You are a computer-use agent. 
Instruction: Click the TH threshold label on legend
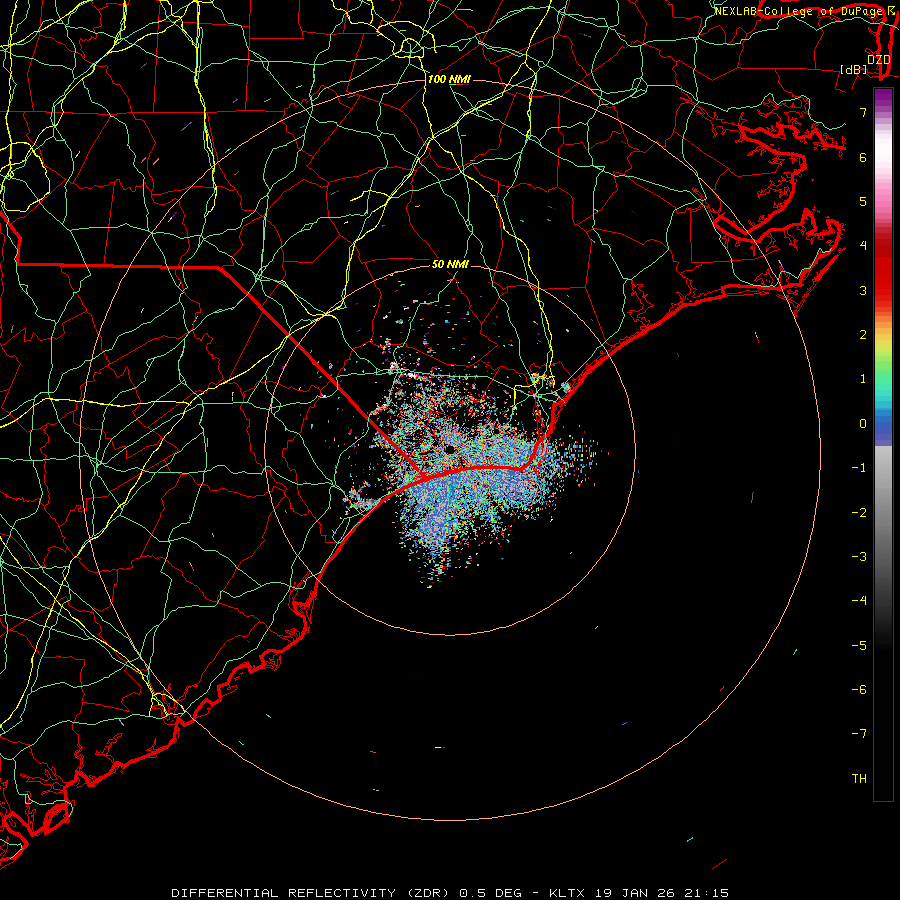pyautogui.click(x=859, y=779)
